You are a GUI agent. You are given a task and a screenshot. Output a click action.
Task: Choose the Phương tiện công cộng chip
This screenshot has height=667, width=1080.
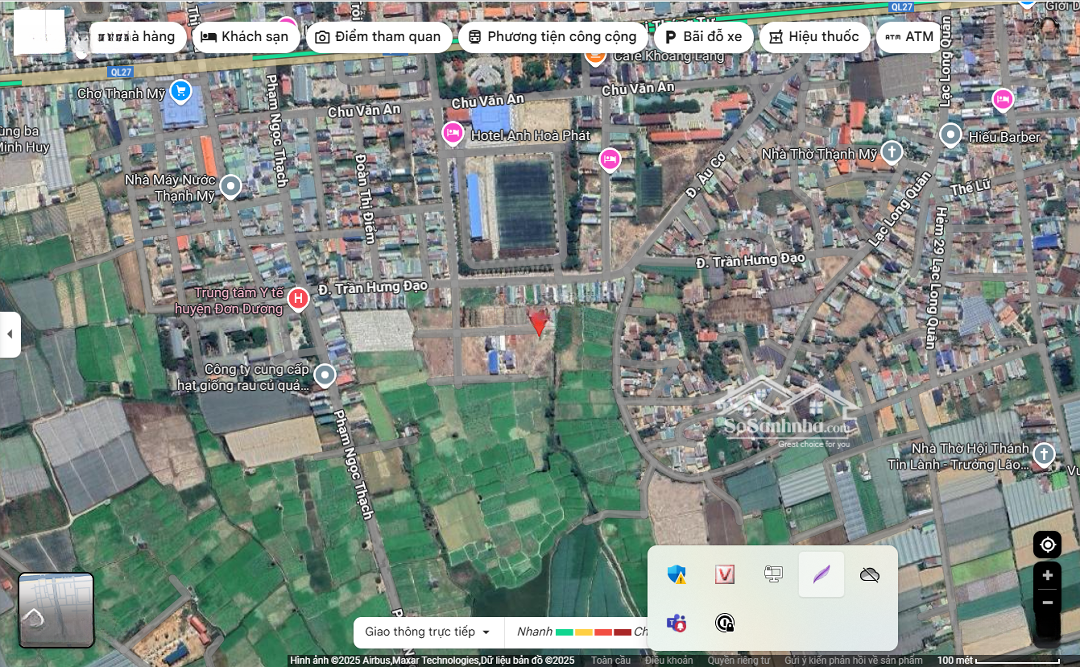(x=551, y=37)
